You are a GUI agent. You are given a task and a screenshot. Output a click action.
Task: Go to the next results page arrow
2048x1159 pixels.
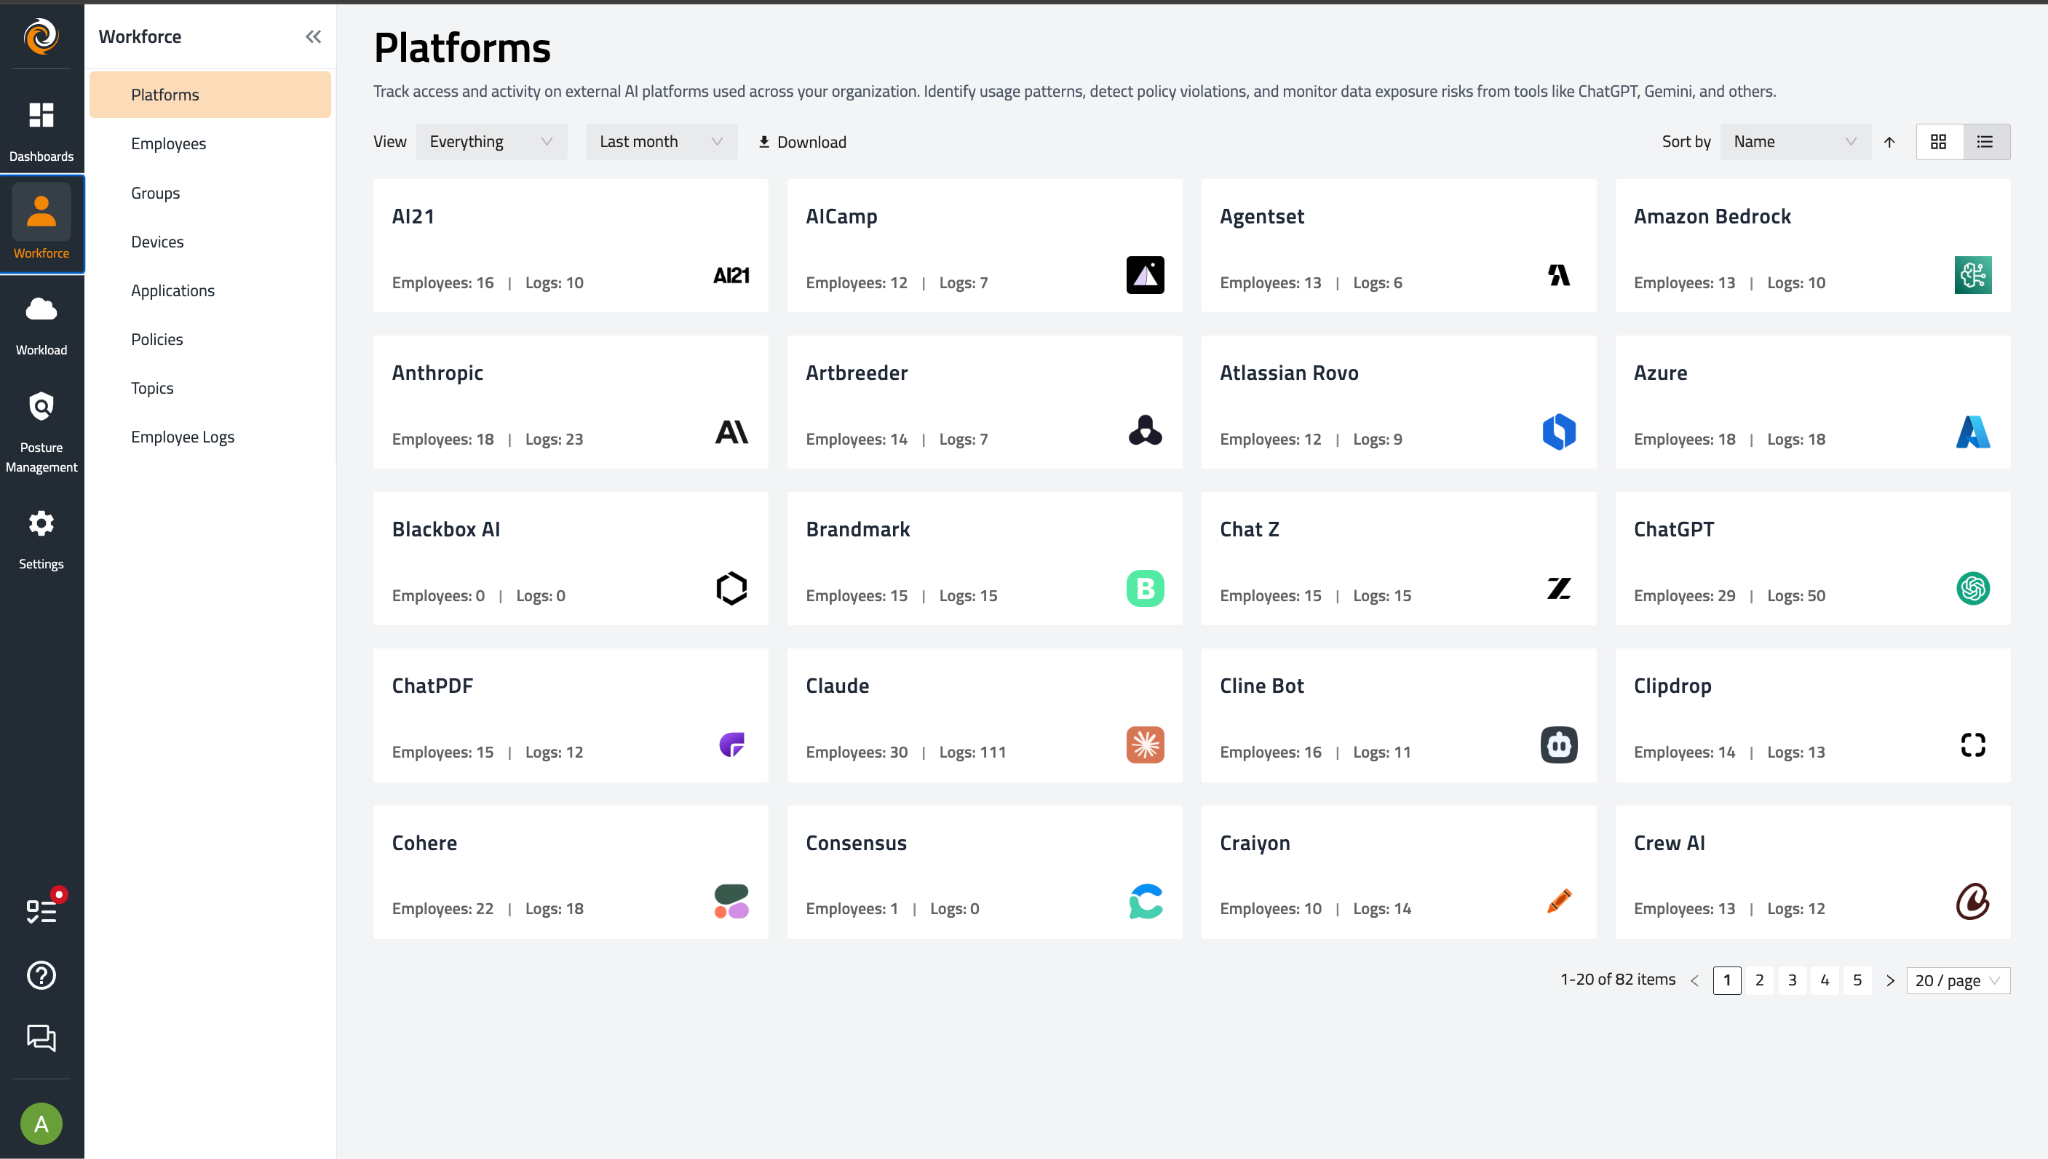[1890, 981]
